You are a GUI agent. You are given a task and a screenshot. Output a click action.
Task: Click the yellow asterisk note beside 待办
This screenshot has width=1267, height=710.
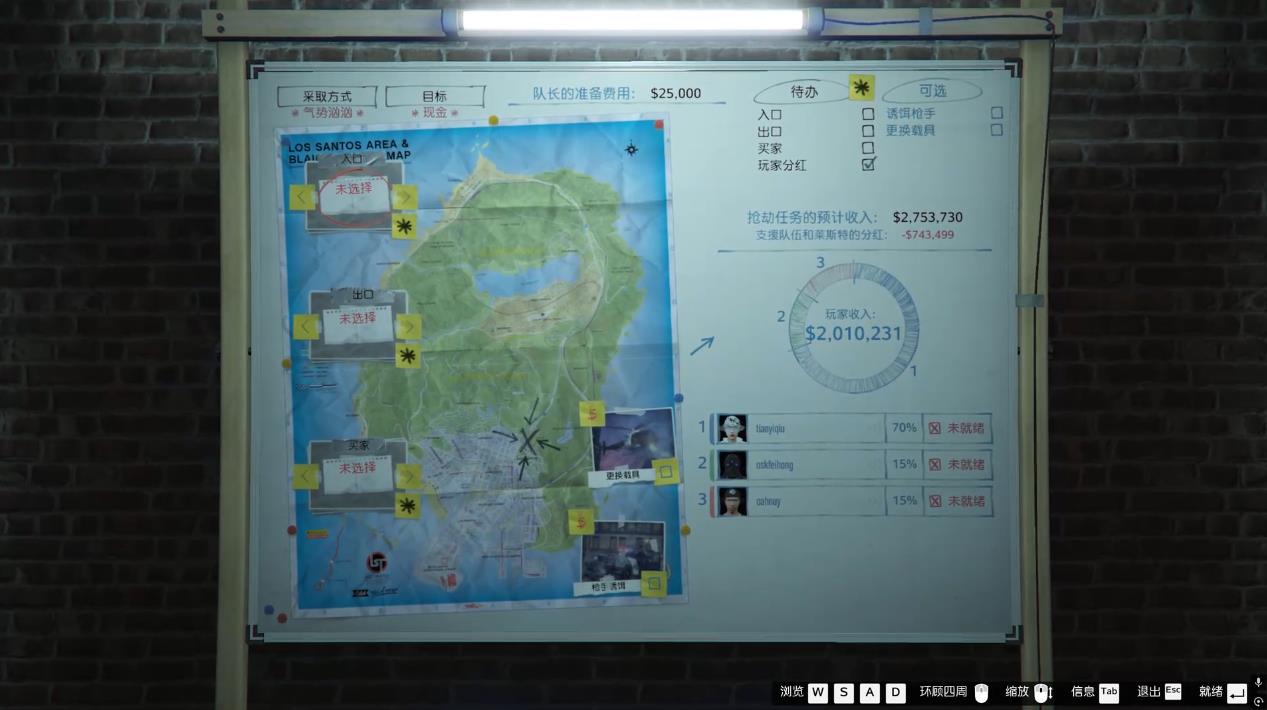tap(861, 88)
